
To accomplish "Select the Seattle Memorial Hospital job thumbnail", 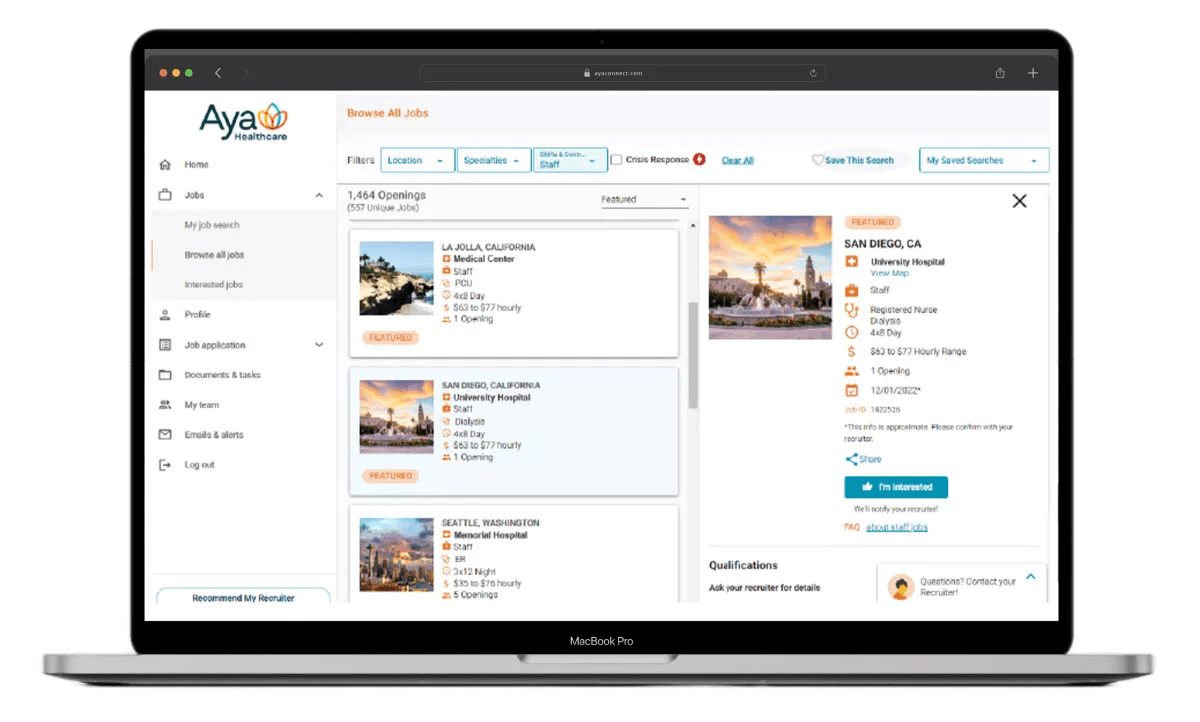I will (x=397, y=554).
